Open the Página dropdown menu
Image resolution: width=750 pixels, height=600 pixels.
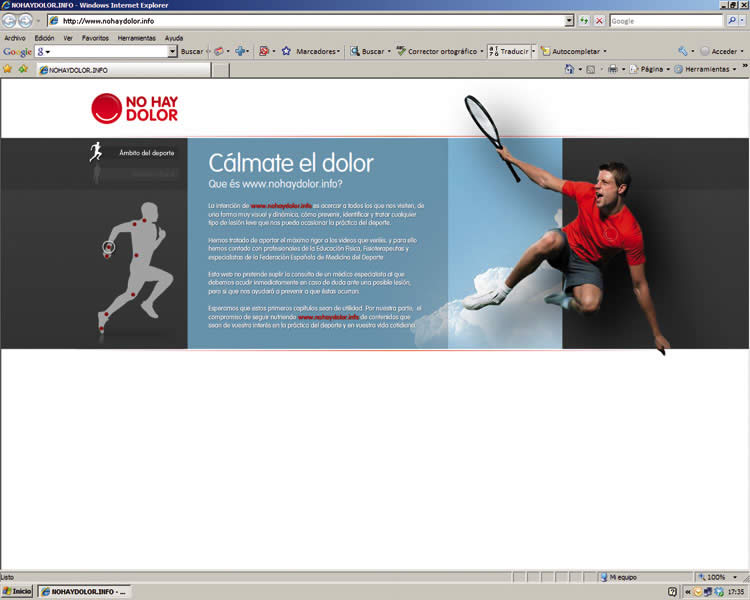coord(650,69)
